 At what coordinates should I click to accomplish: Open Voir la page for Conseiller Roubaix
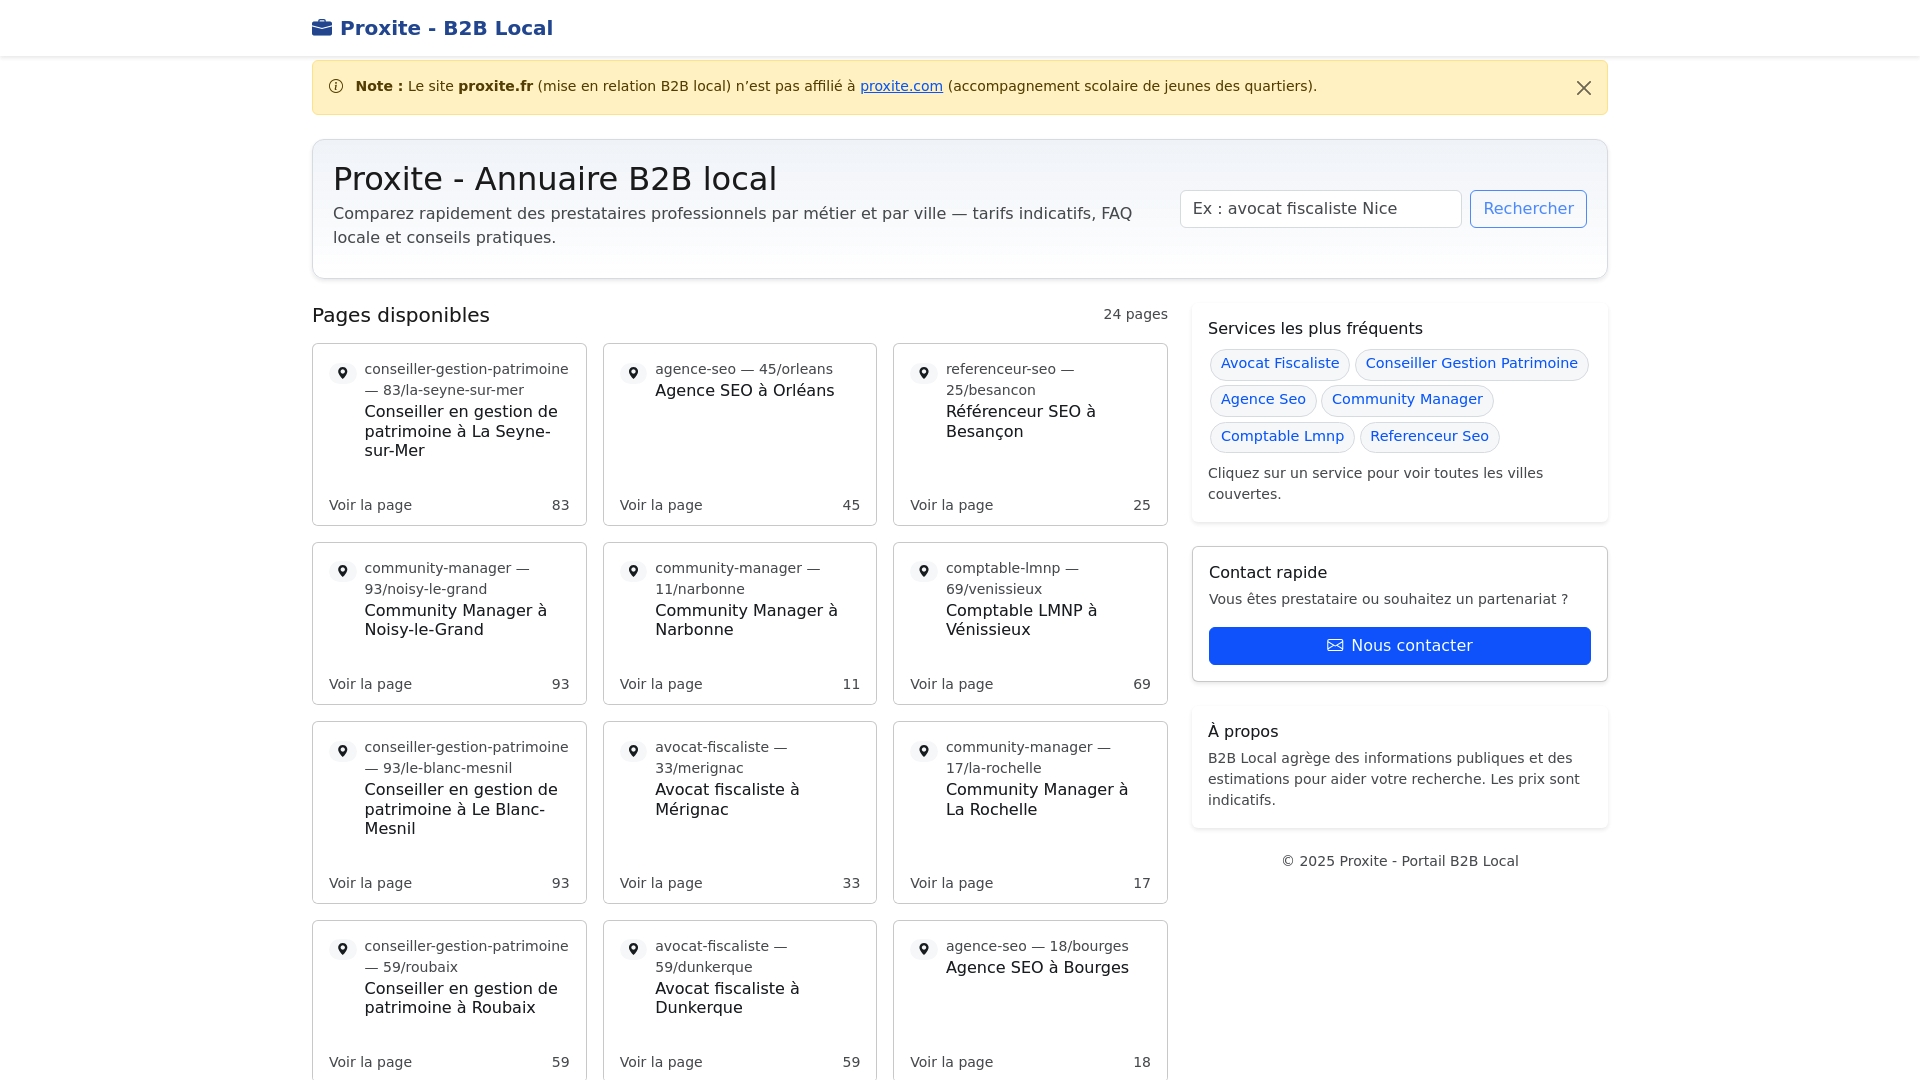pos(370,1062)
